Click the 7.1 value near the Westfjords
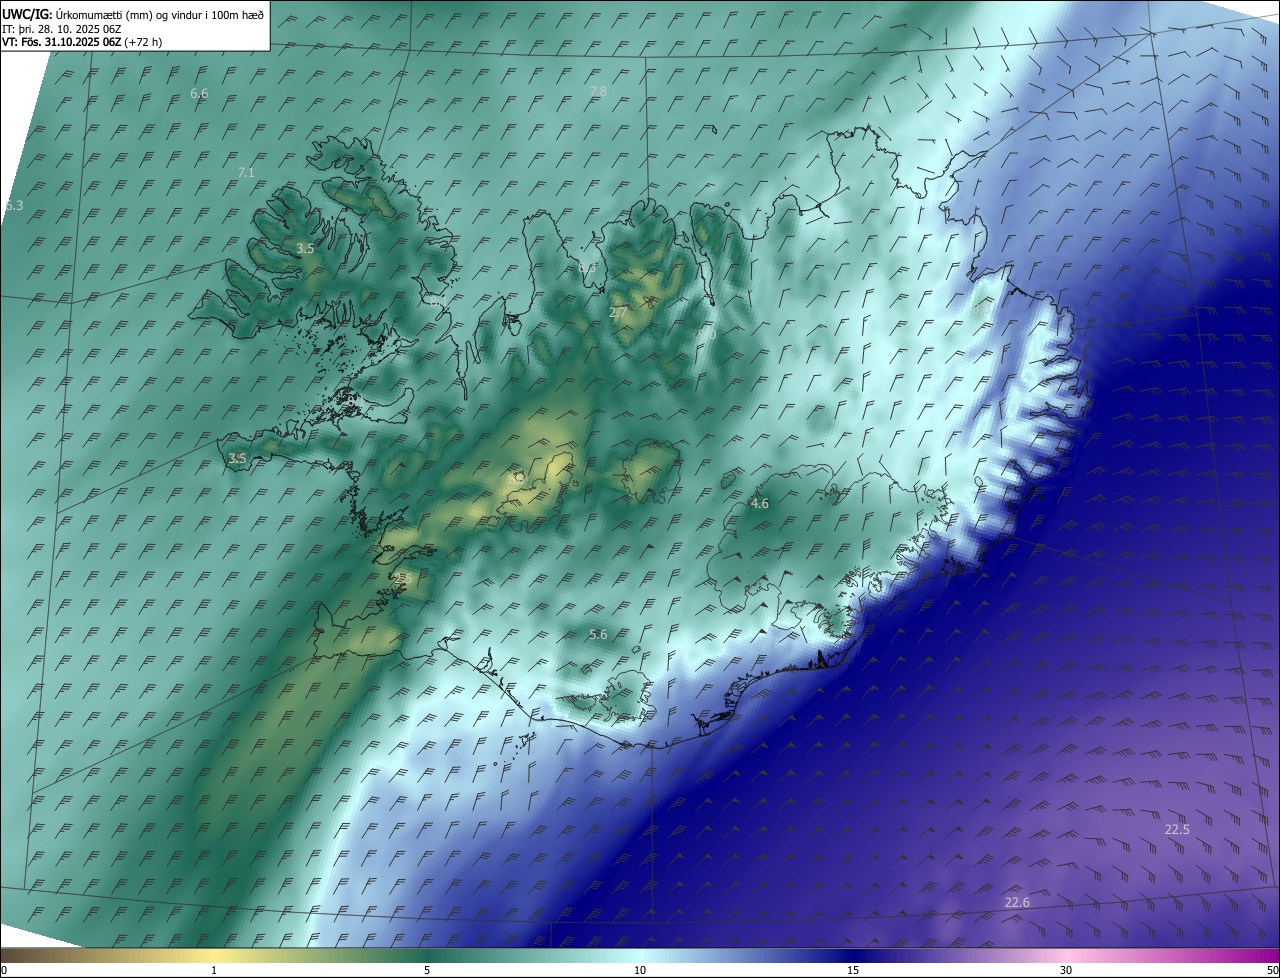Viewport: 1280px width, 978px height. tap(246, 173)
